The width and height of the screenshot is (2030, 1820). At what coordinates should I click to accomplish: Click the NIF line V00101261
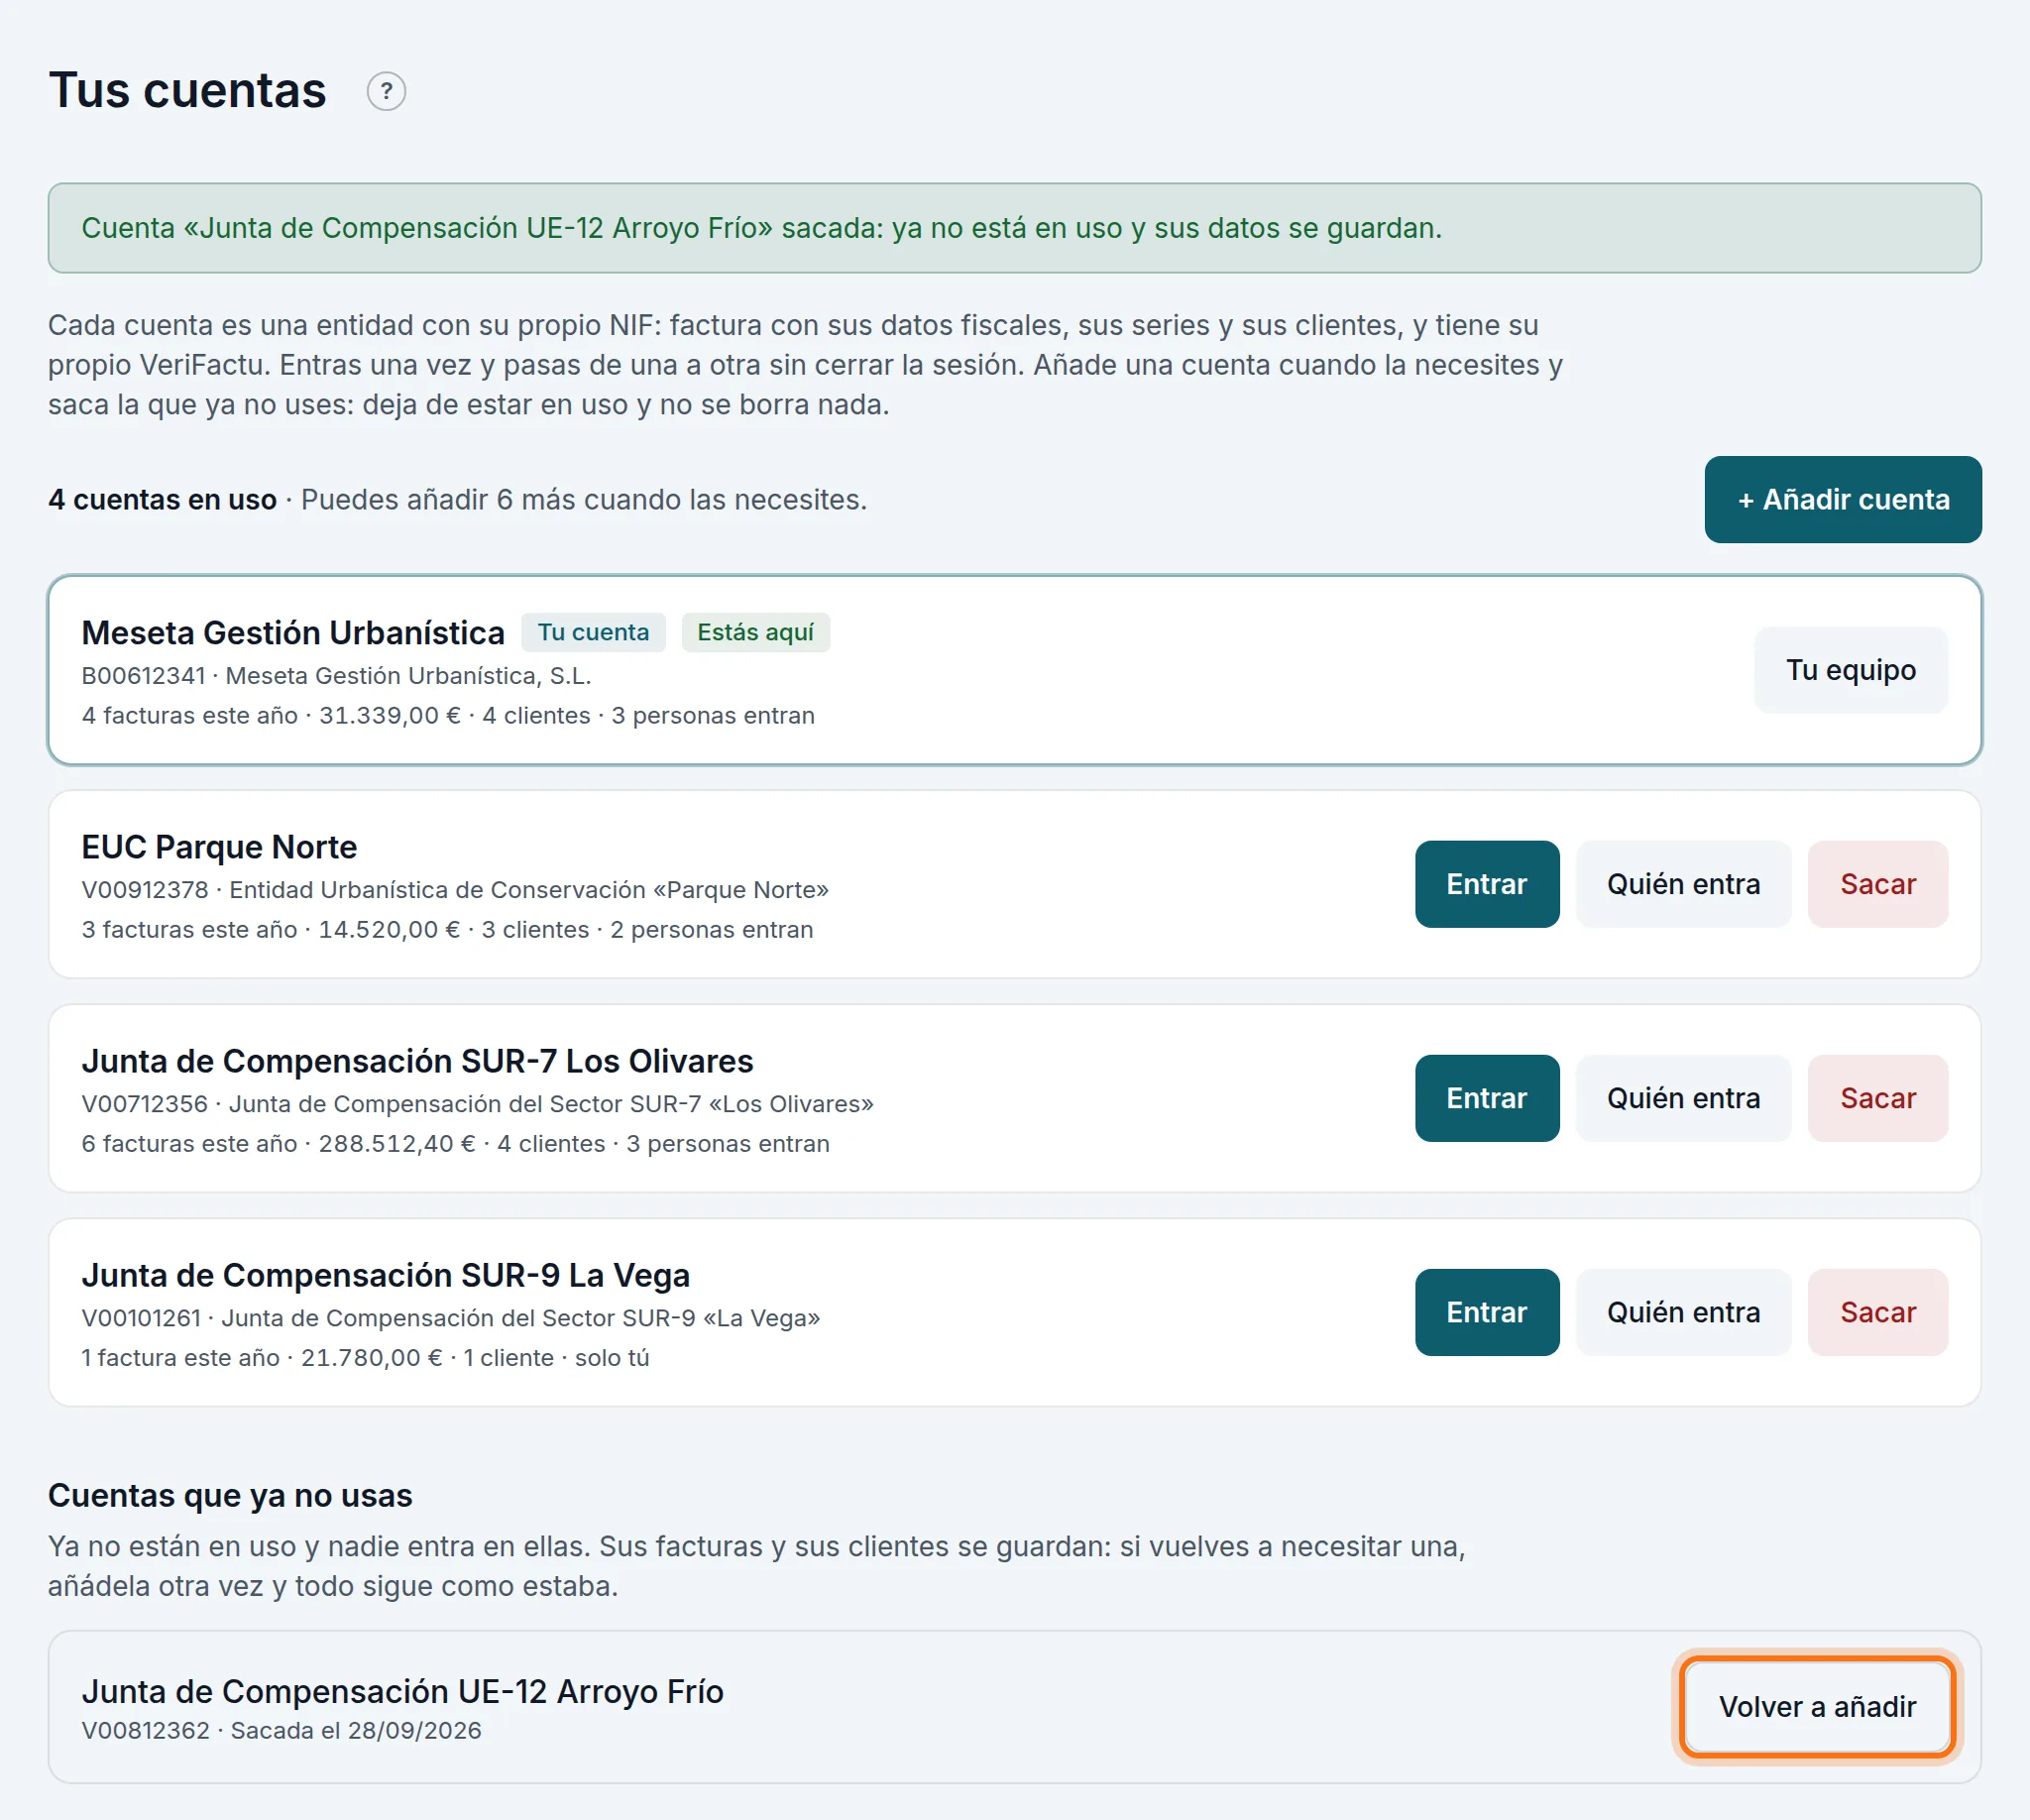(450, 1318)
